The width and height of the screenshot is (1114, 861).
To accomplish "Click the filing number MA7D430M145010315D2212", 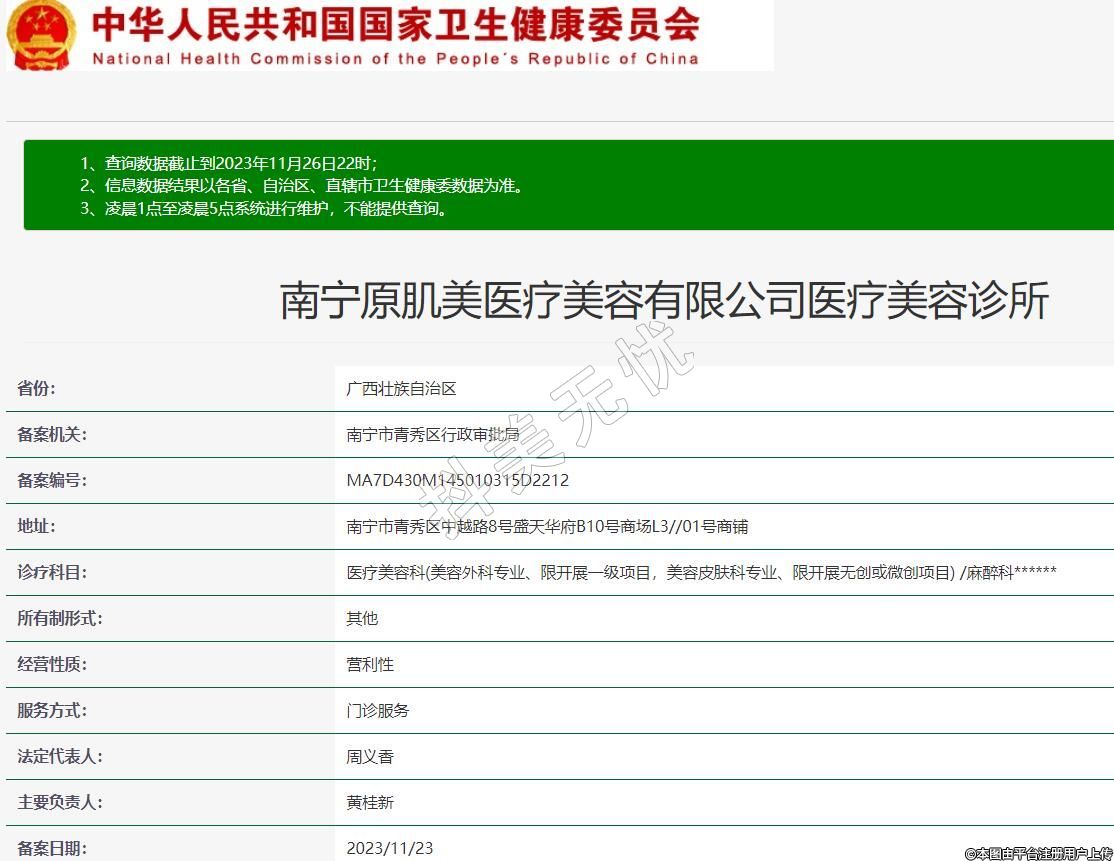I will 457,480.
